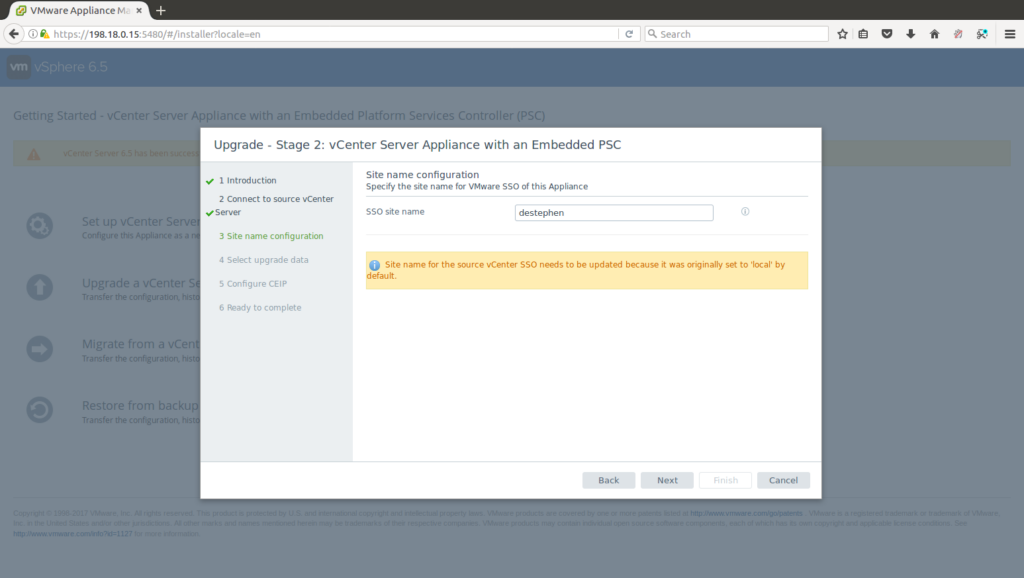Click the Set up vCenter gear icon
The height and width of the screenshot is (578, 1024).
(40, 226)
